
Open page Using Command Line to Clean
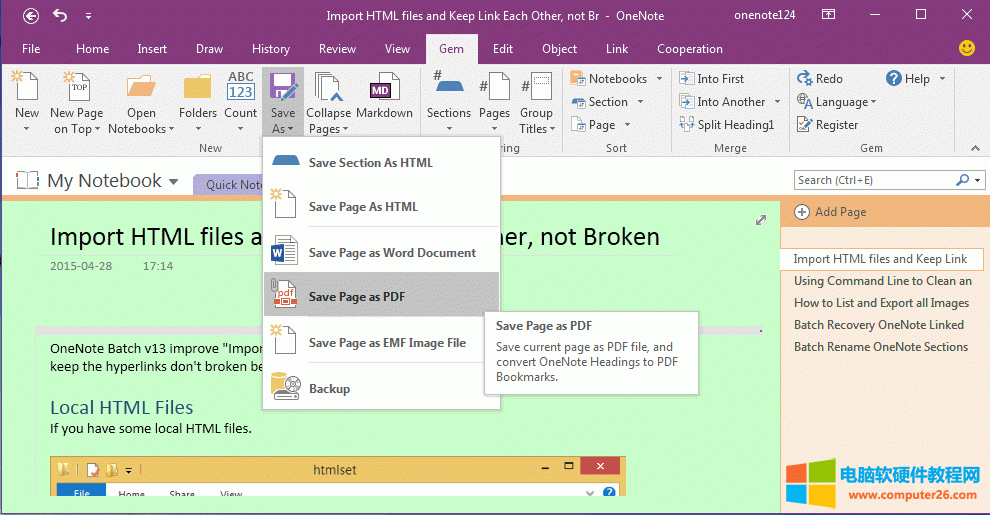point(883,281)
